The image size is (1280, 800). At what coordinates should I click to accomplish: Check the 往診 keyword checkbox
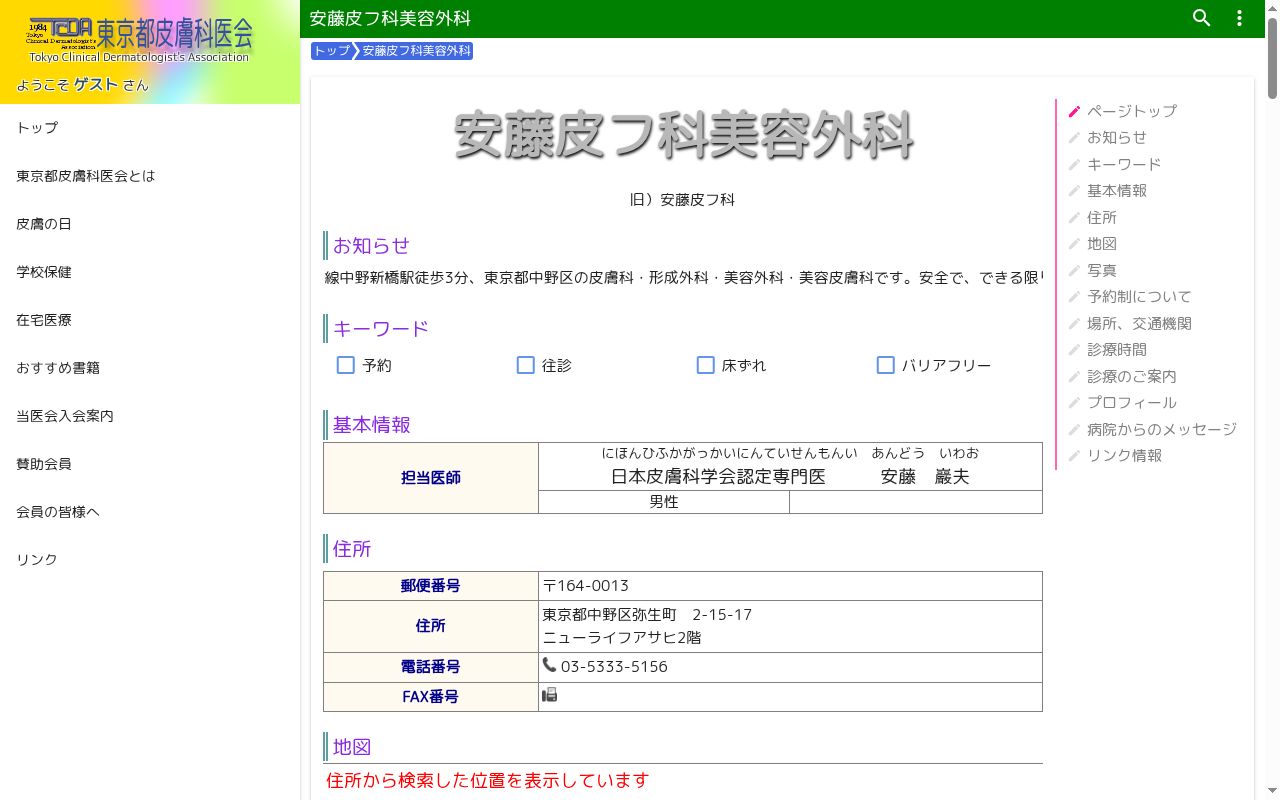click(x=526, y=365)
